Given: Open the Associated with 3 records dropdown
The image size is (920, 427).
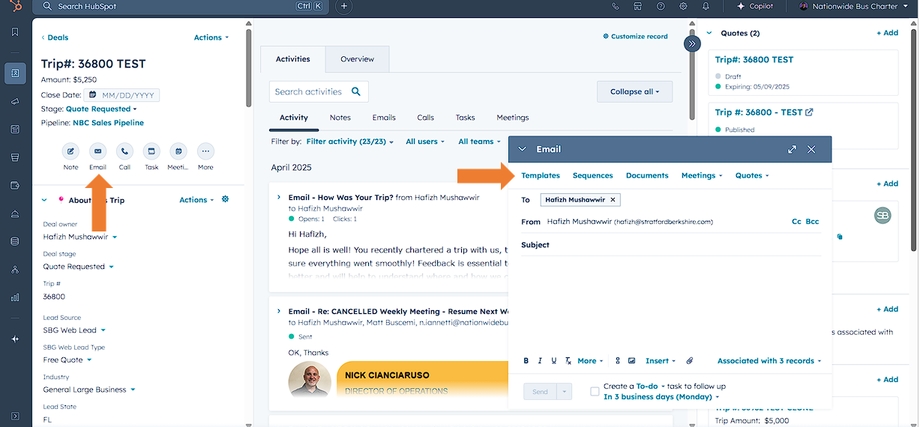Looking at the screenshot, I should coord(769,361).
